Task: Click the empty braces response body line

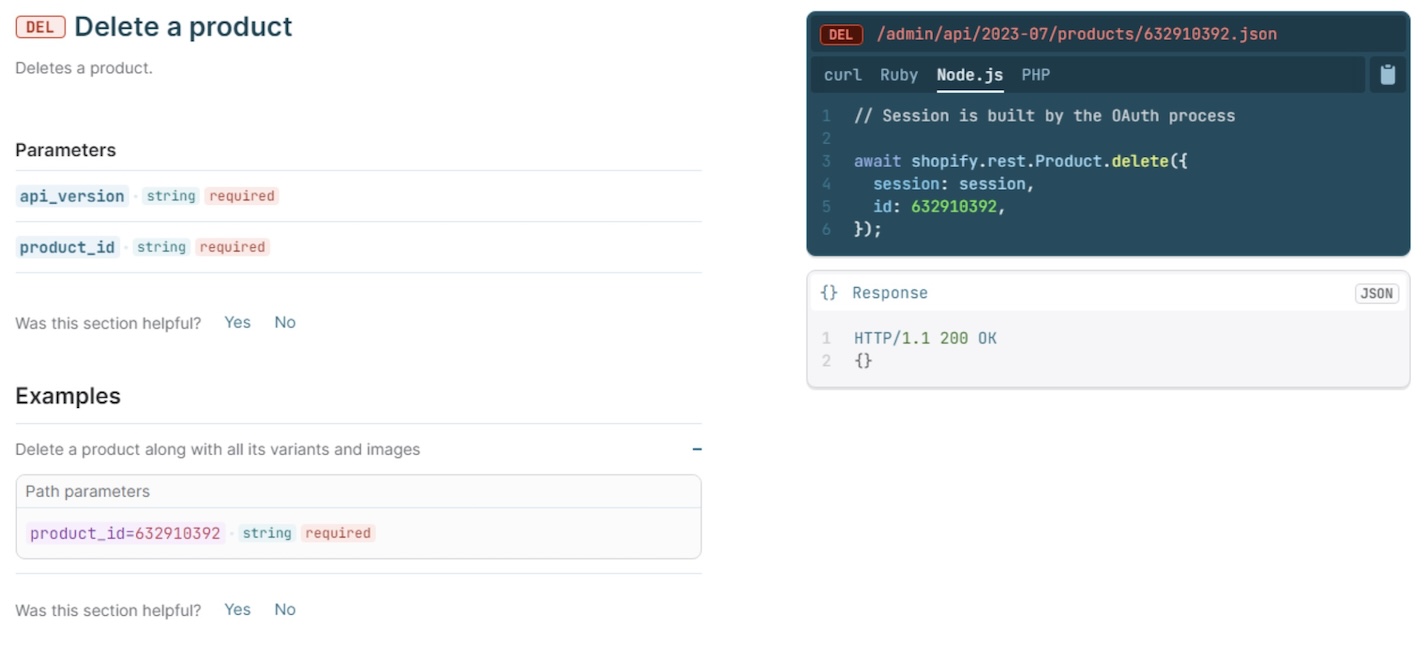Action: pyautogui.click(x=863, y=361)
